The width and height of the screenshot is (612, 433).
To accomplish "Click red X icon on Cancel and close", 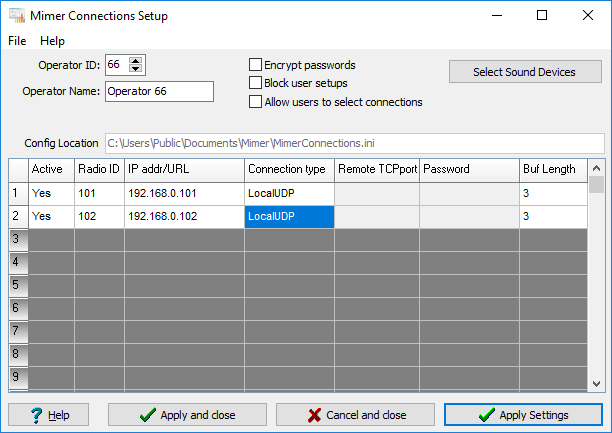I will pyautogui.click(x=314, y=415).
